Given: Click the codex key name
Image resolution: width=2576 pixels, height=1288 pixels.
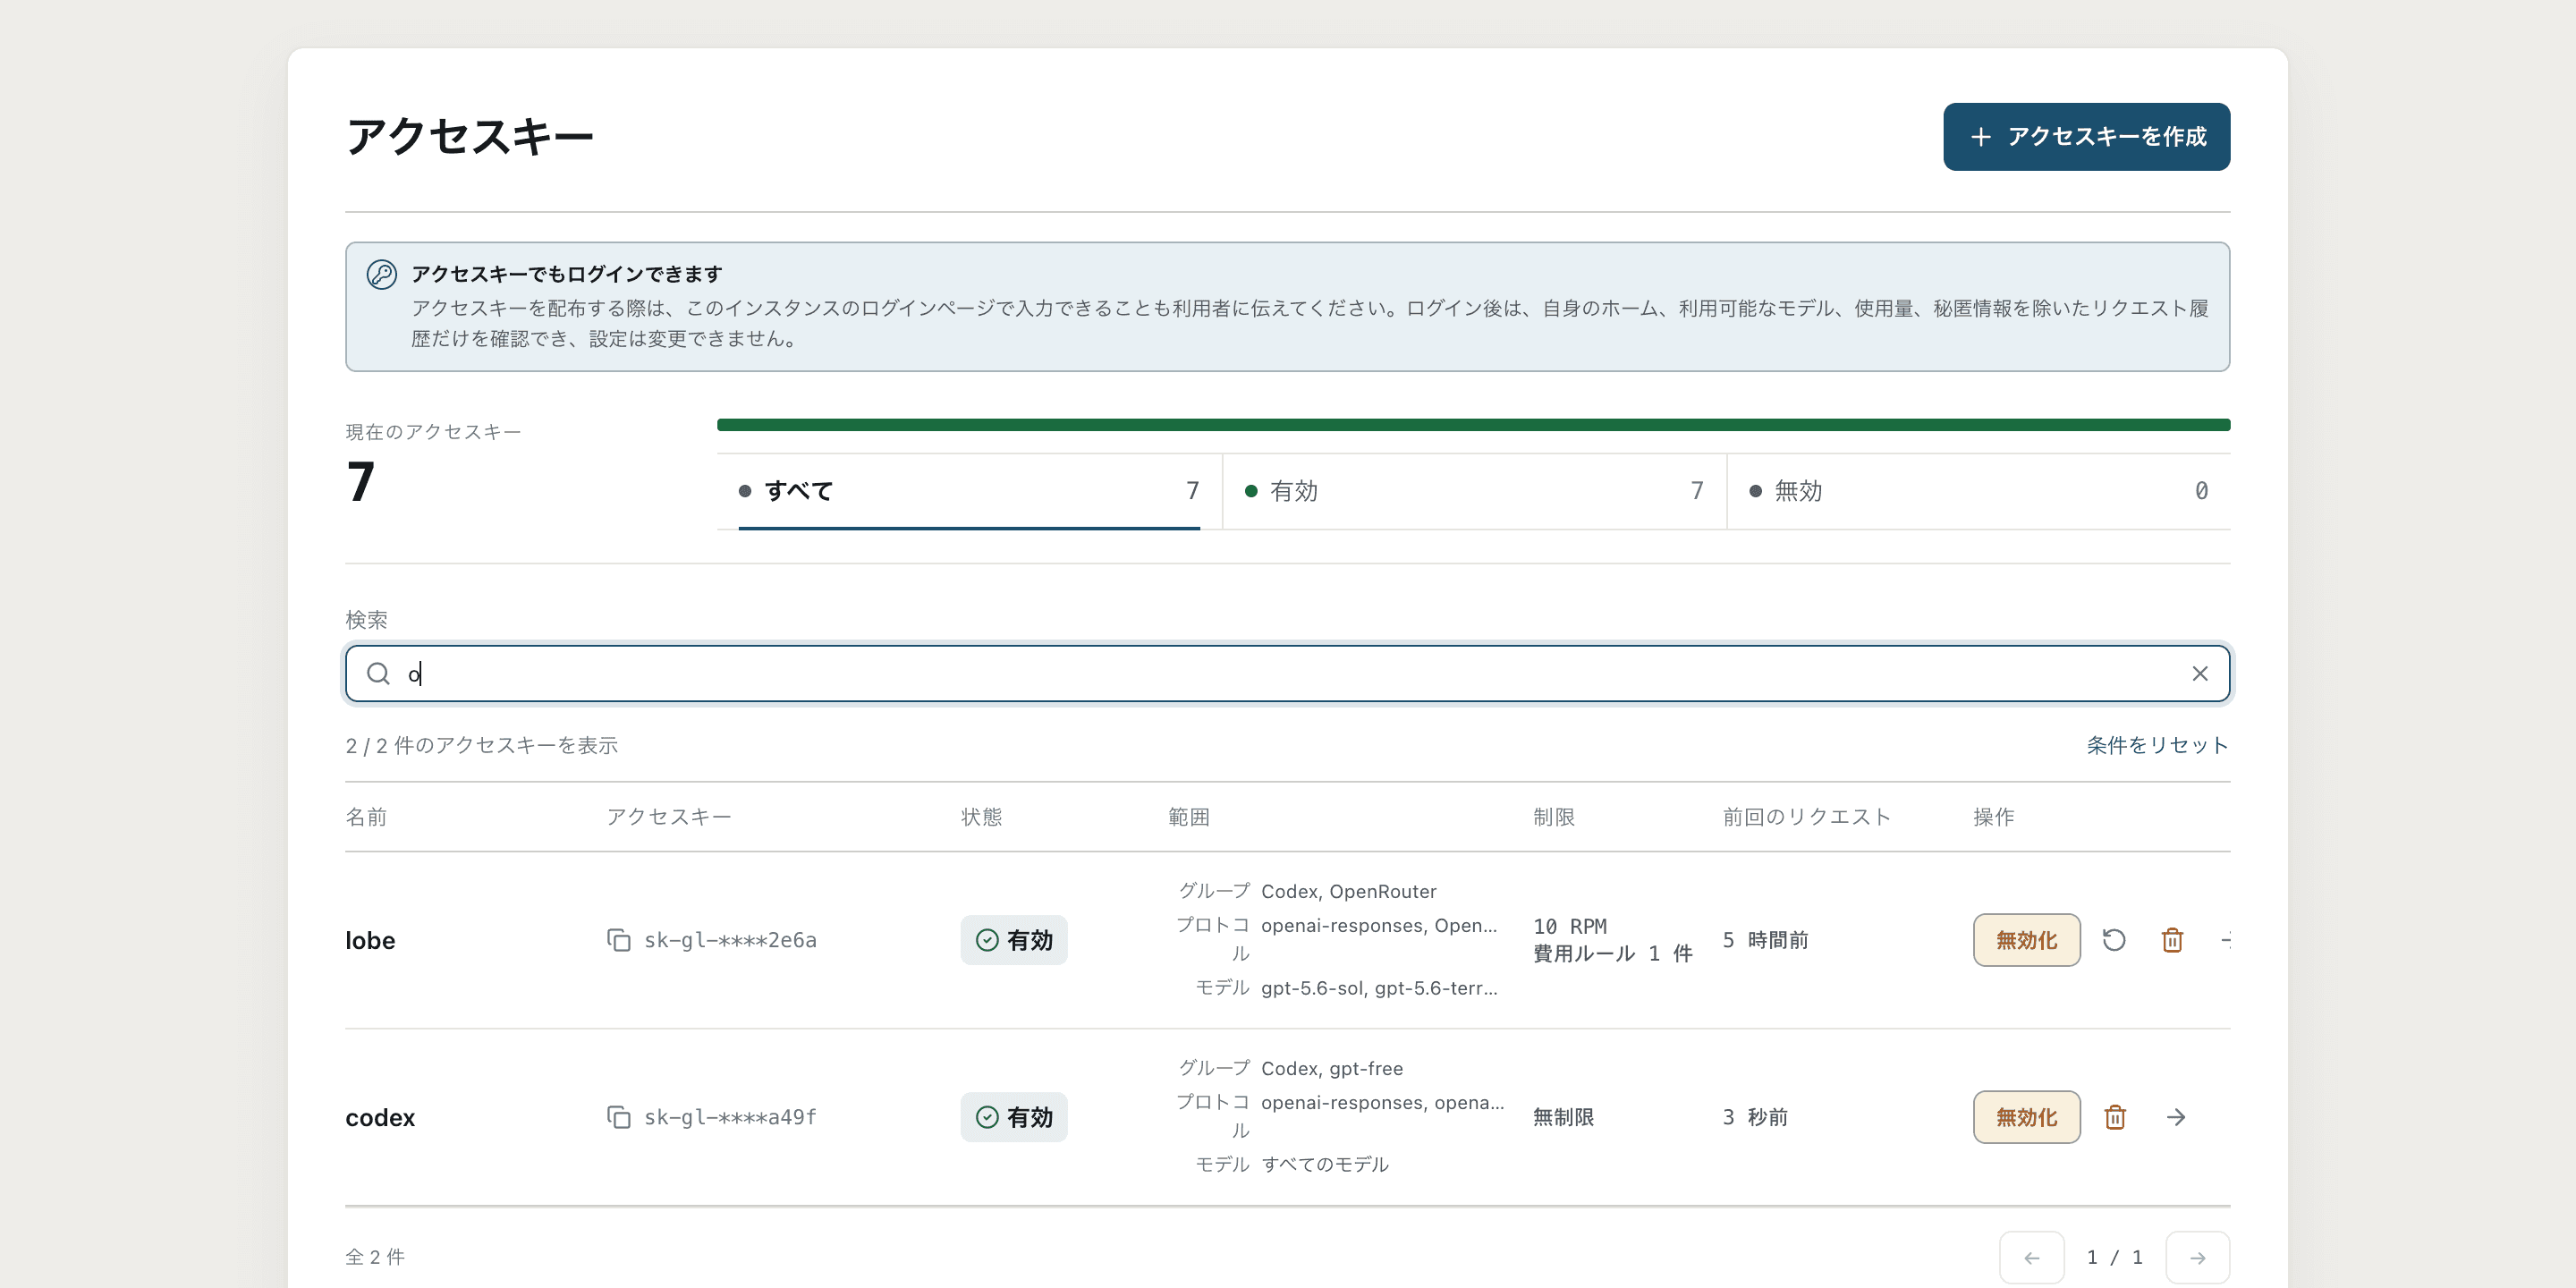Looking at the screenshot, I should (380, 1117).
